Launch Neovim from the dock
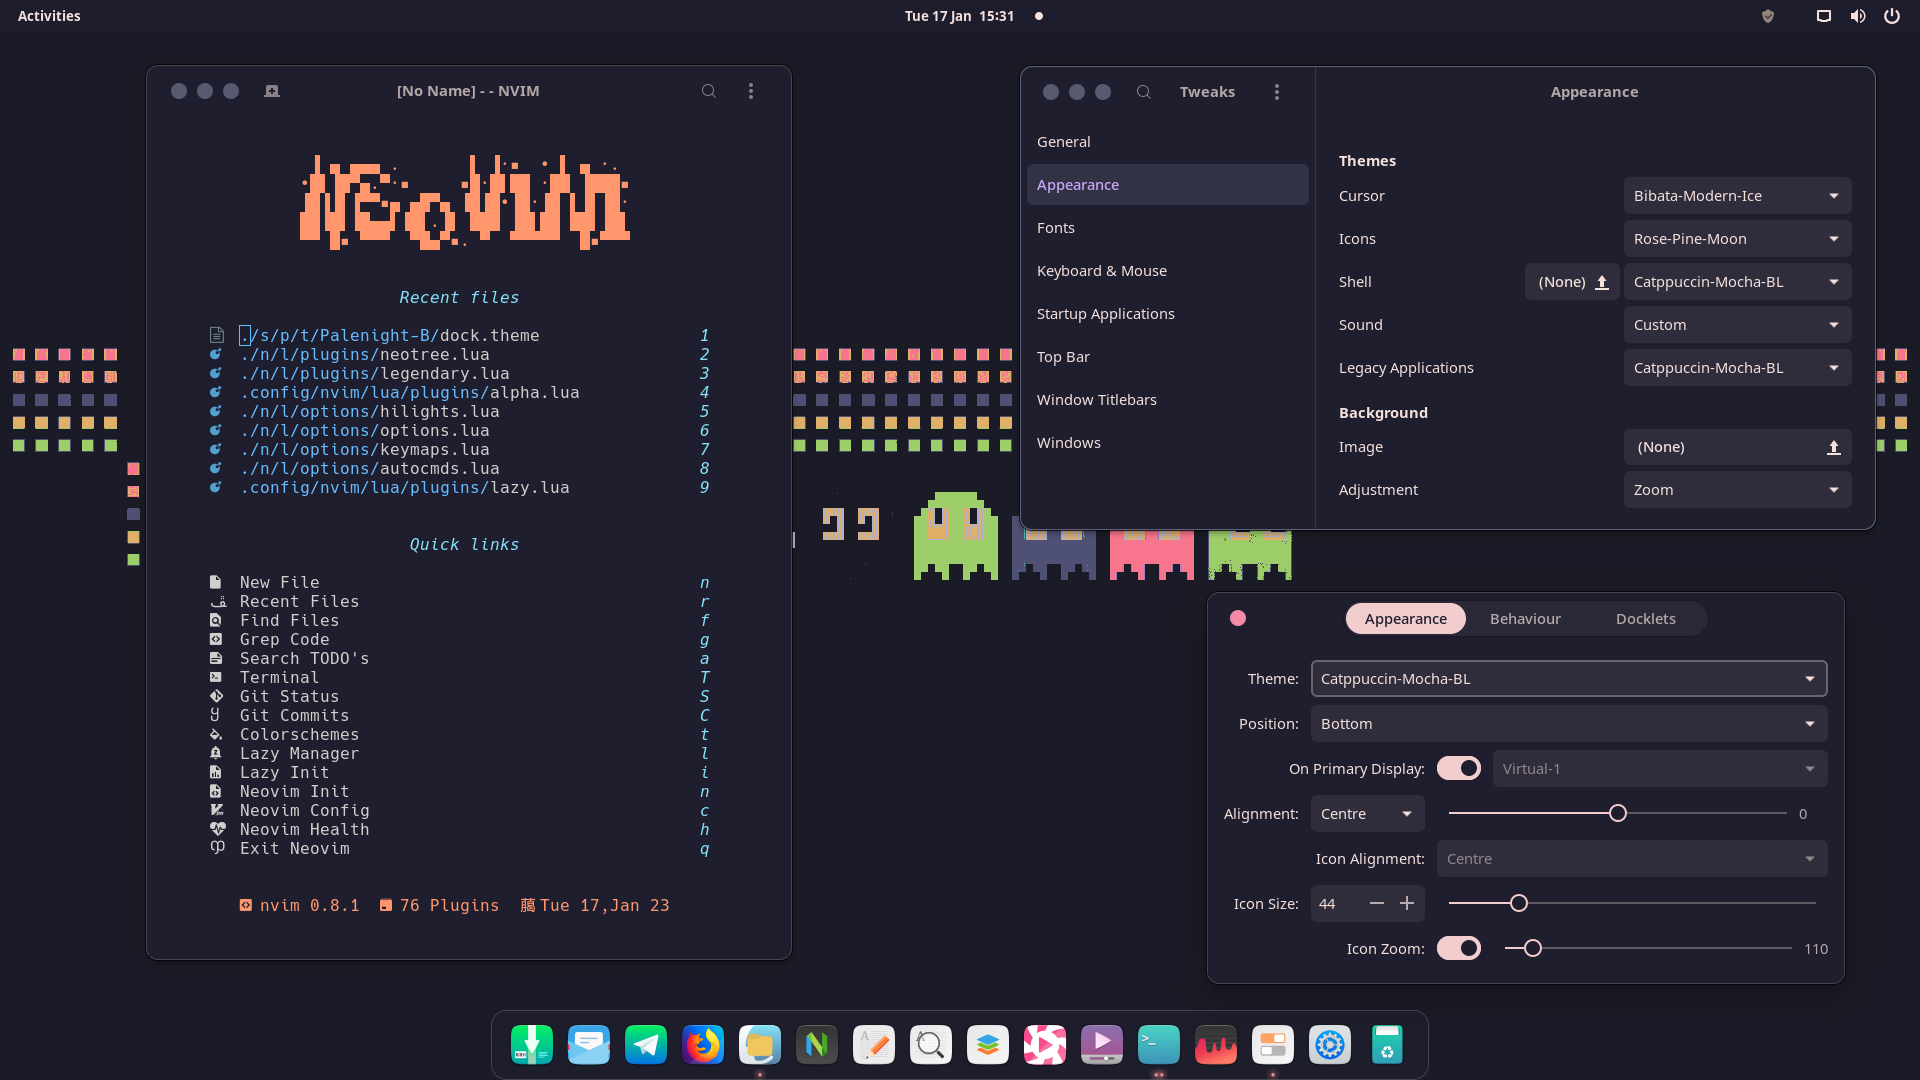Image resolution: width=1920 pixels, height=1080 pixels. (817, 1045)
